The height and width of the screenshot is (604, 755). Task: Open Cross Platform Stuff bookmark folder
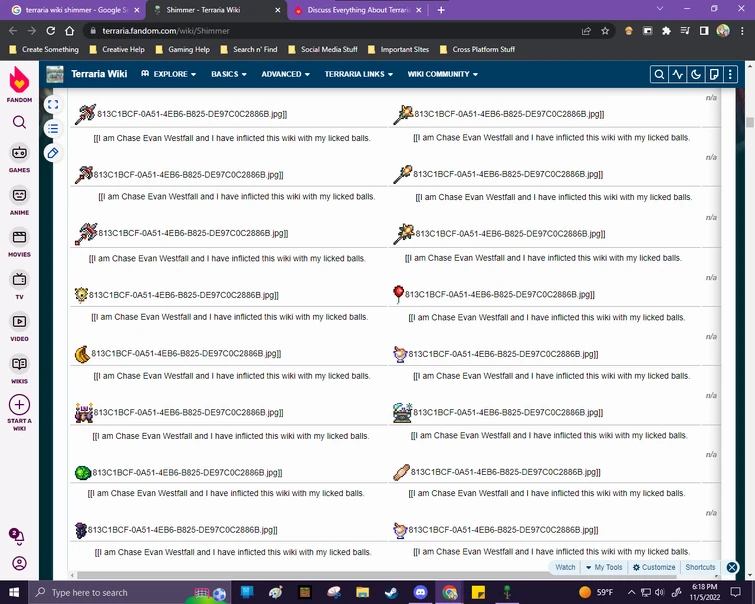477,49
